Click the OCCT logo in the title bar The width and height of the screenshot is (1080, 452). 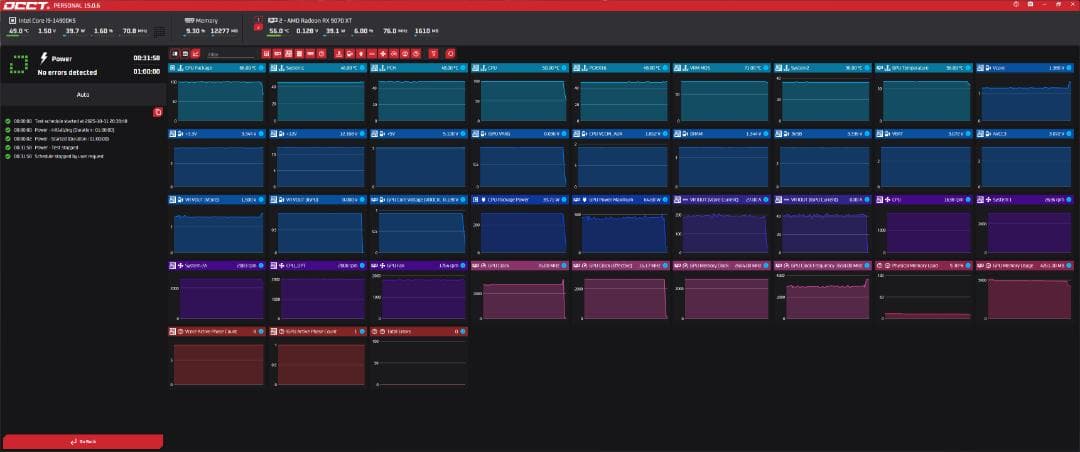pyautogui.click(x=25, y=7)
